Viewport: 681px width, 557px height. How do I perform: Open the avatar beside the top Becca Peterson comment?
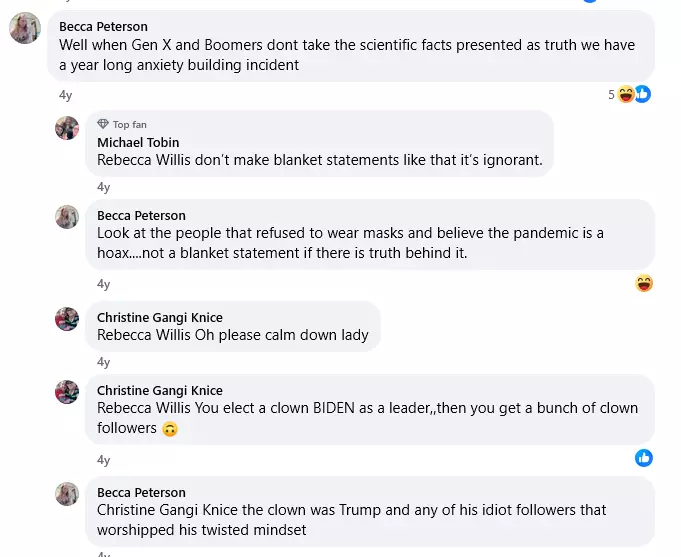[25, 29]
